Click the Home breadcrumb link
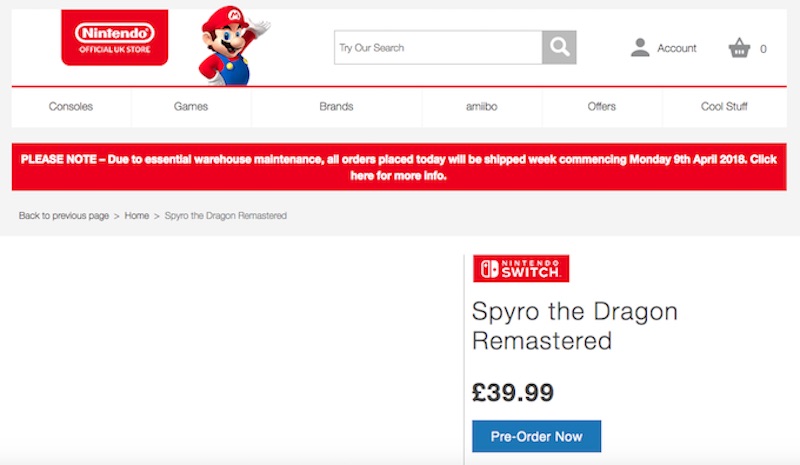This screenshot has width=800, height=465. pyautogui.click(x=136, y=216)
